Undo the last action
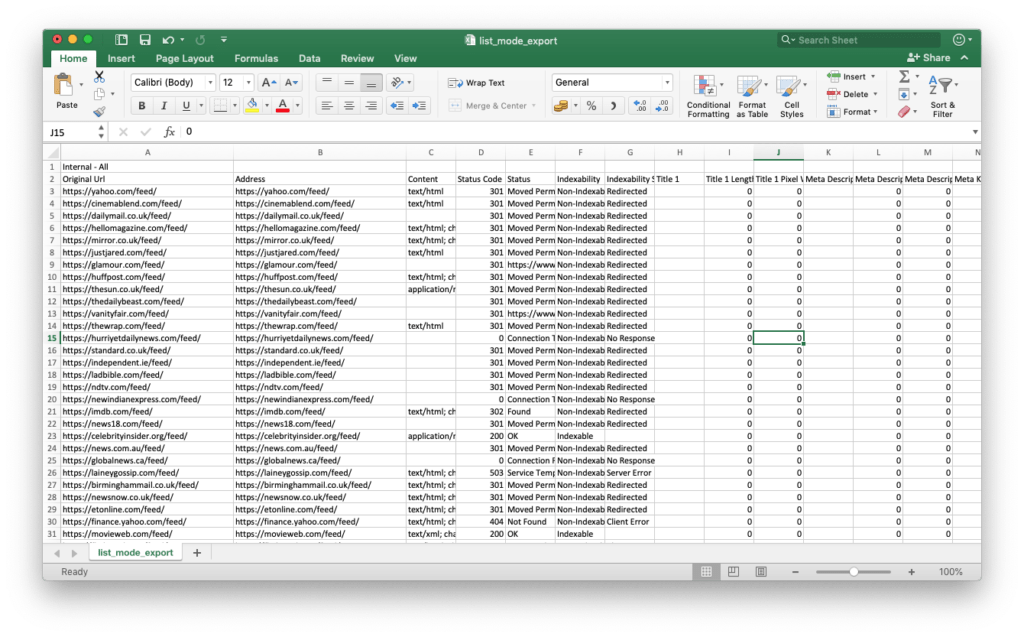The height and width of the screenshot is (637, 1024). point(168,40)
